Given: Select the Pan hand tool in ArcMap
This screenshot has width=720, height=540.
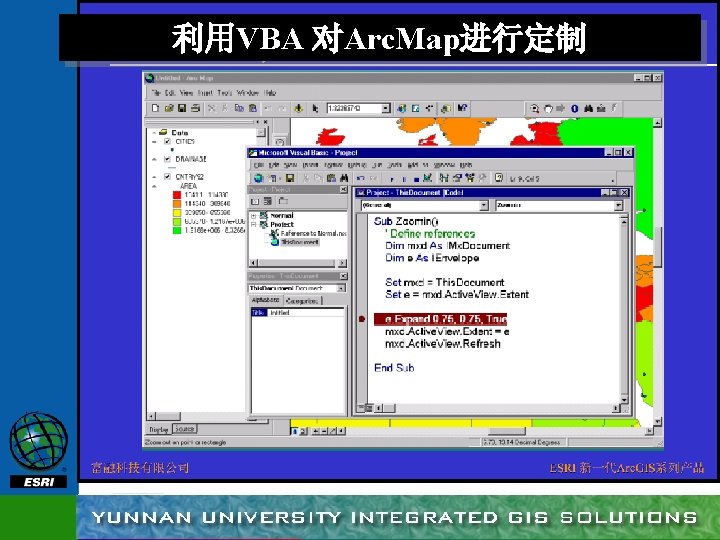Looking at the screenshot, I should click(x=548, y=108).
